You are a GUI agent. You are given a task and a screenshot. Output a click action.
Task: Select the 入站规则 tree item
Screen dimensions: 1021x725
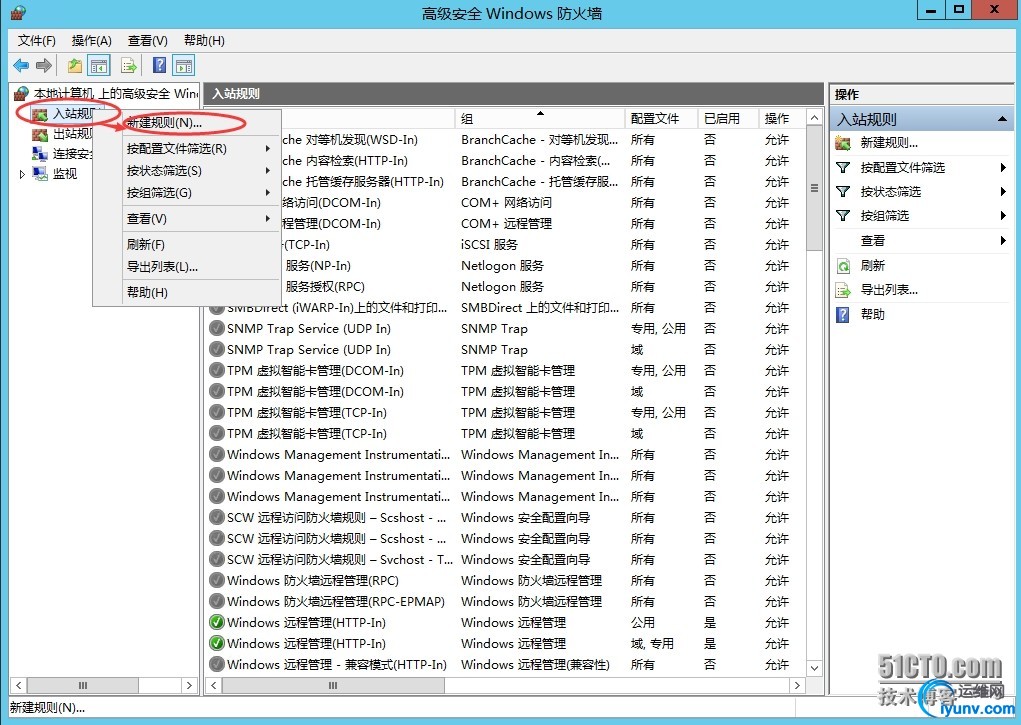click(x=74, y=114)
